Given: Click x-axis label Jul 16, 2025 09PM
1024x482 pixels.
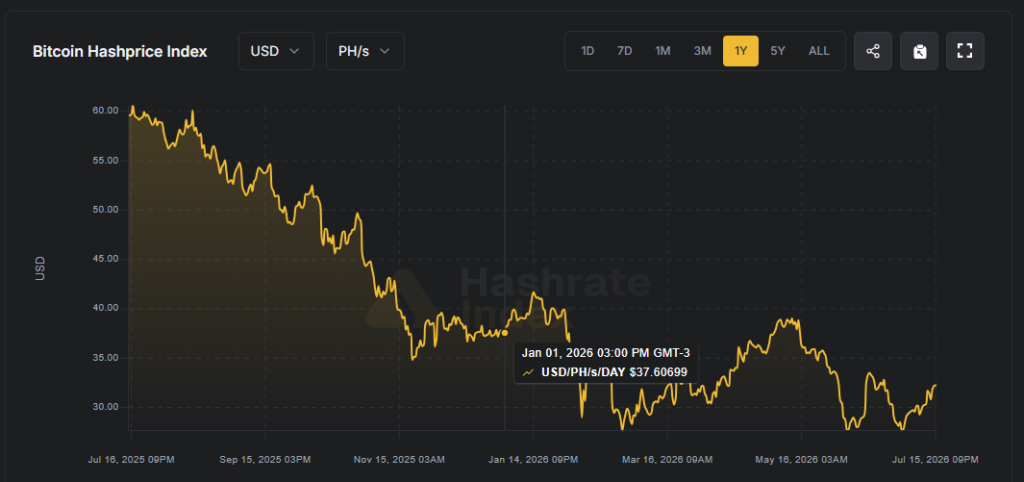Looking at the screenshot, I should pyautogui.click(x=131, y=460).
